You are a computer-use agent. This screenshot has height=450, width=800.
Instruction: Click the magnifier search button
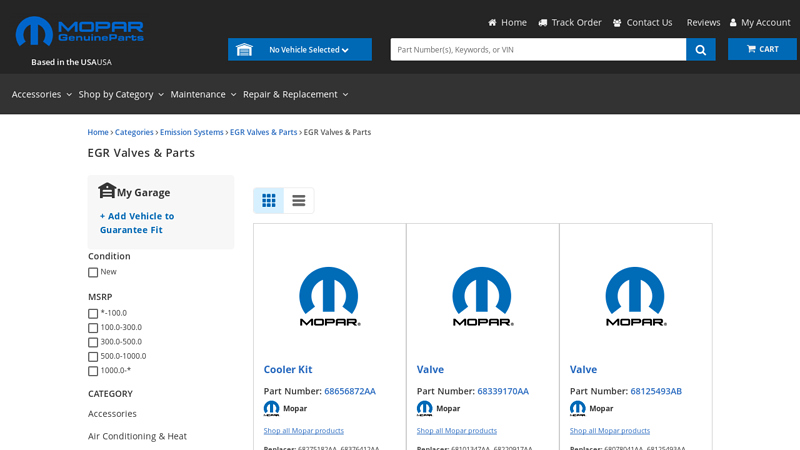point(700,49)
